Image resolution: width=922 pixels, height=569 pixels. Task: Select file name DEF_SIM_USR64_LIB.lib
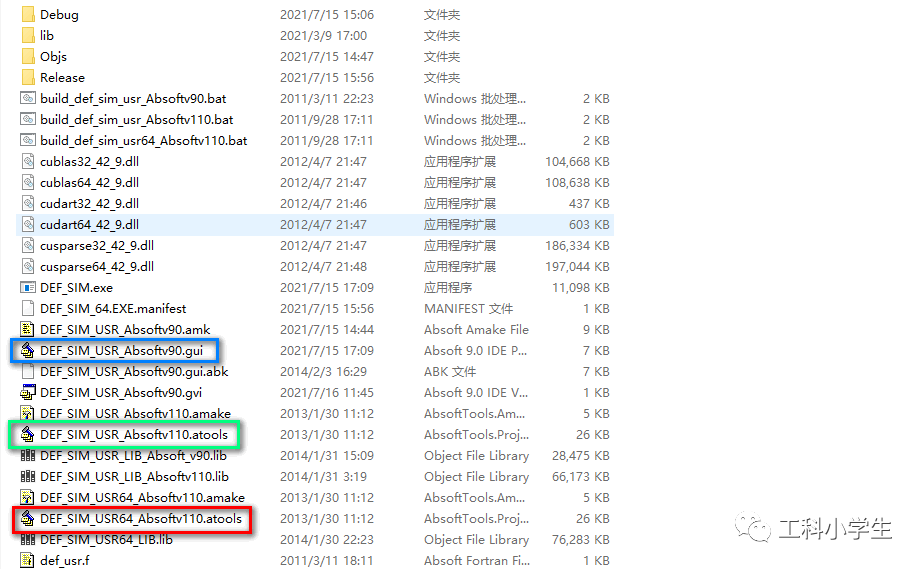pyautogui.click(x=106, y=540)
